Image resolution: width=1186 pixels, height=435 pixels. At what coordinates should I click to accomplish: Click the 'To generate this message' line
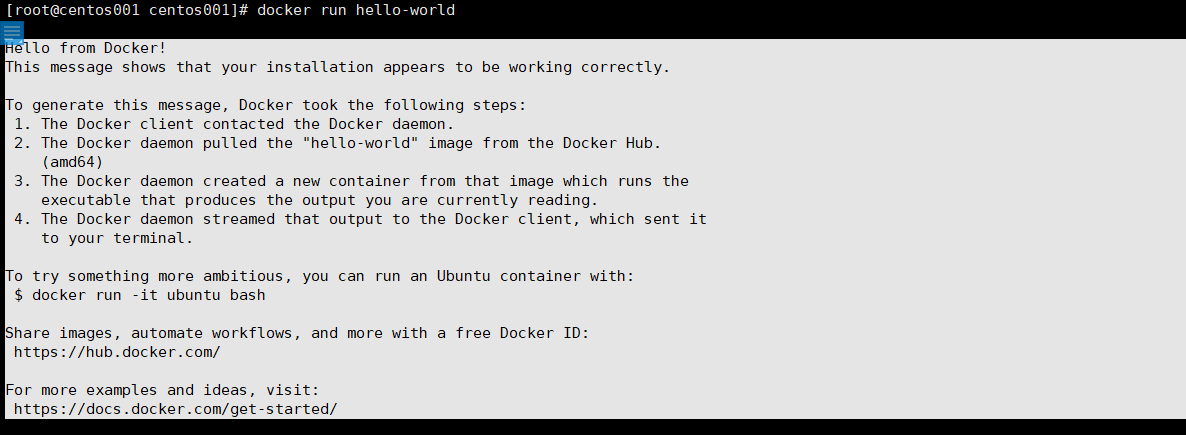coord(265,105)
